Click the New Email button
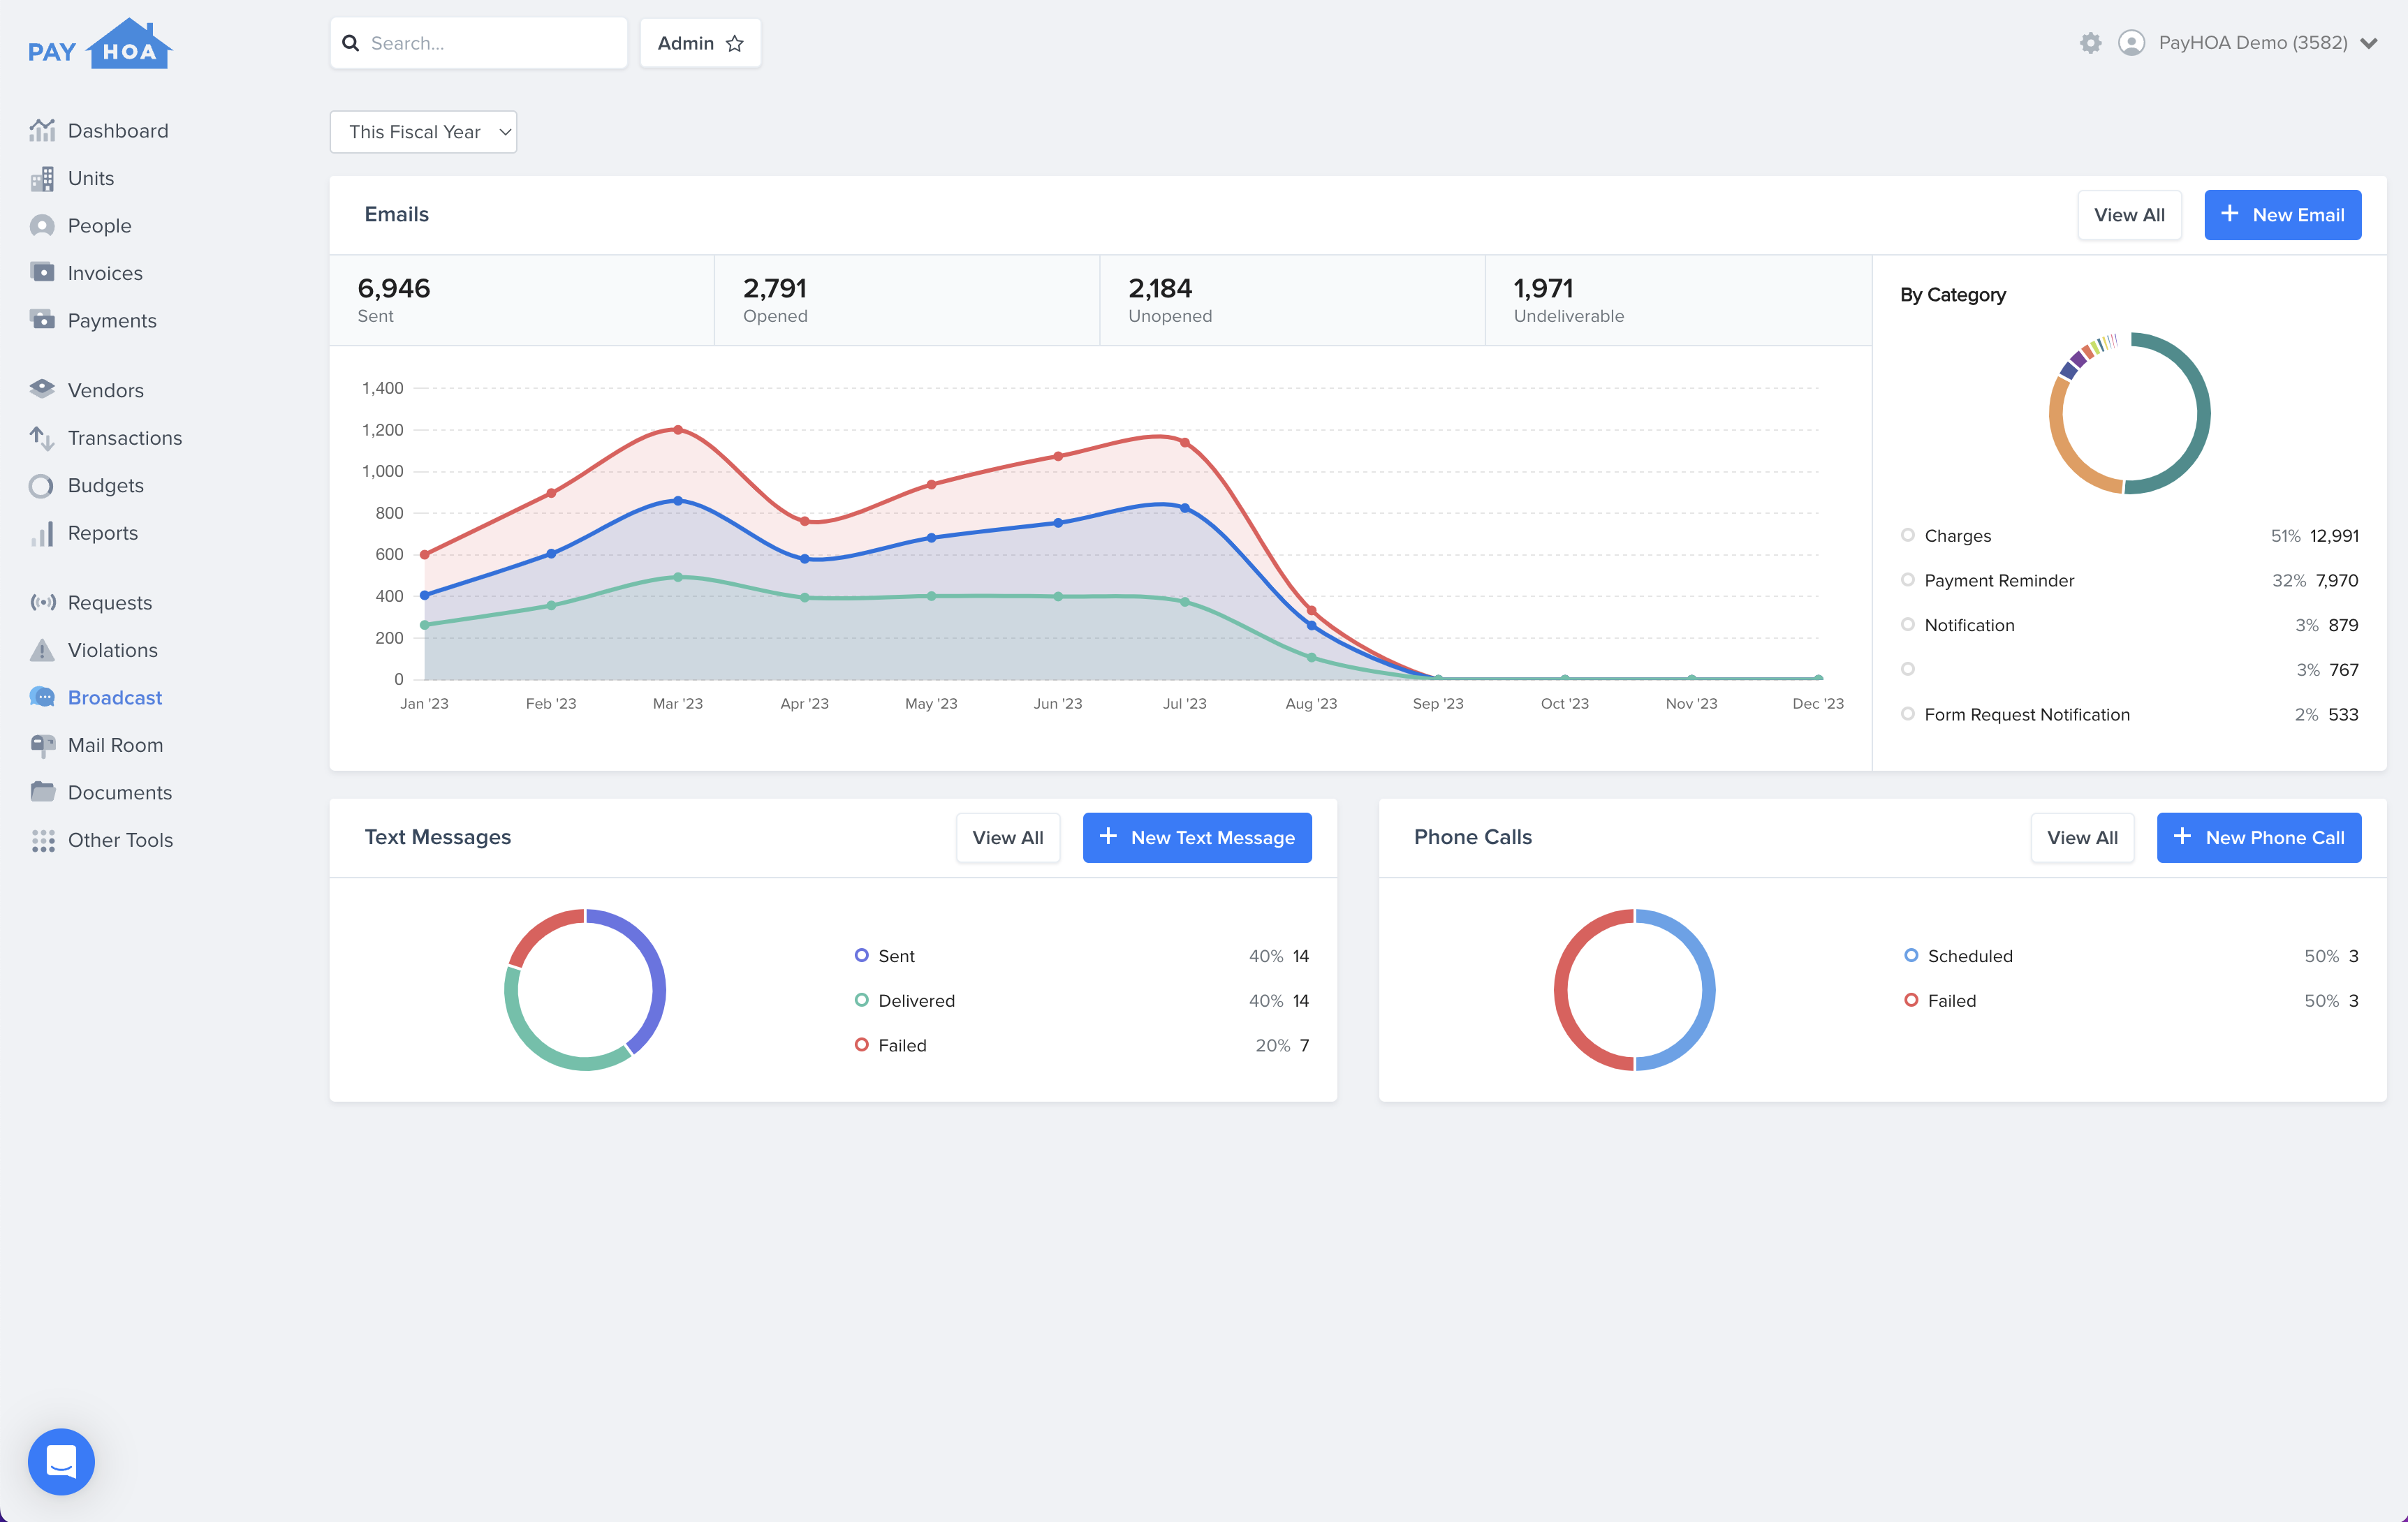This screenshot has height=1522, width=2408. pyautogui.click(x=2283, y=214)
